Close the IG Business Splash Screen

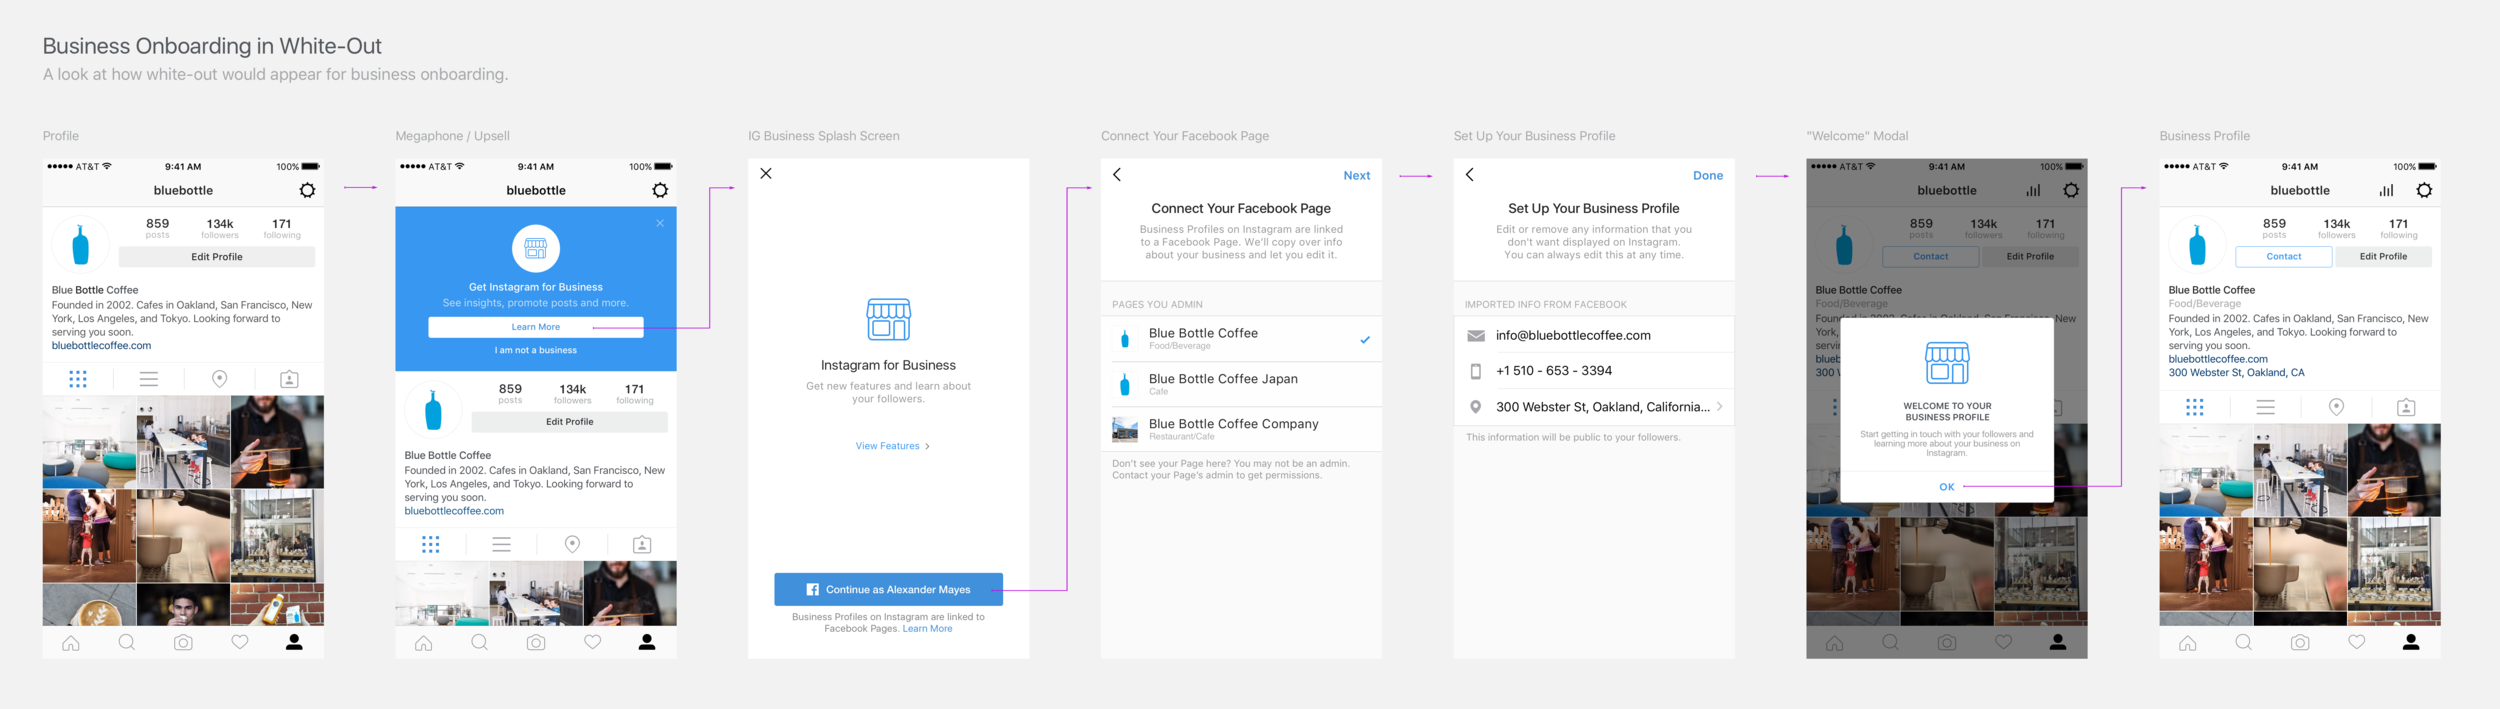(x=766, y=174)
